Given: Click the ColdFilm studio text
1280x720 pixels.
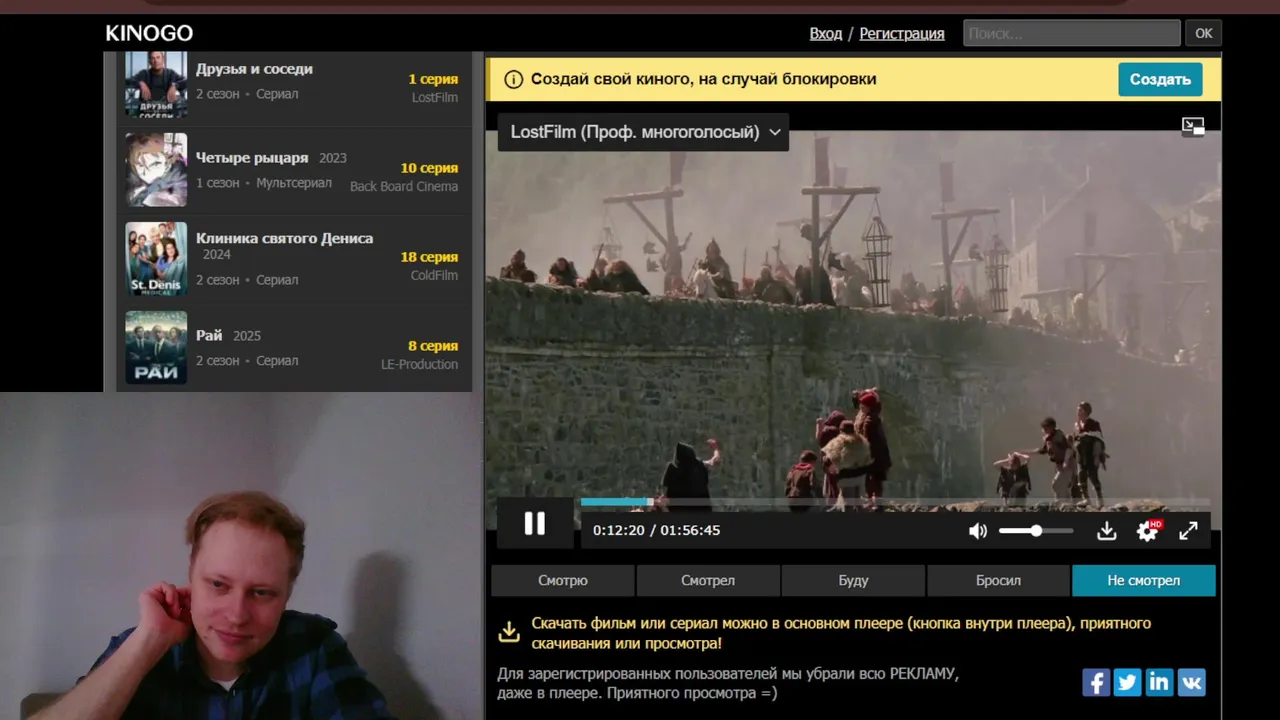Looking at the screenshot, I should point(434,275).
